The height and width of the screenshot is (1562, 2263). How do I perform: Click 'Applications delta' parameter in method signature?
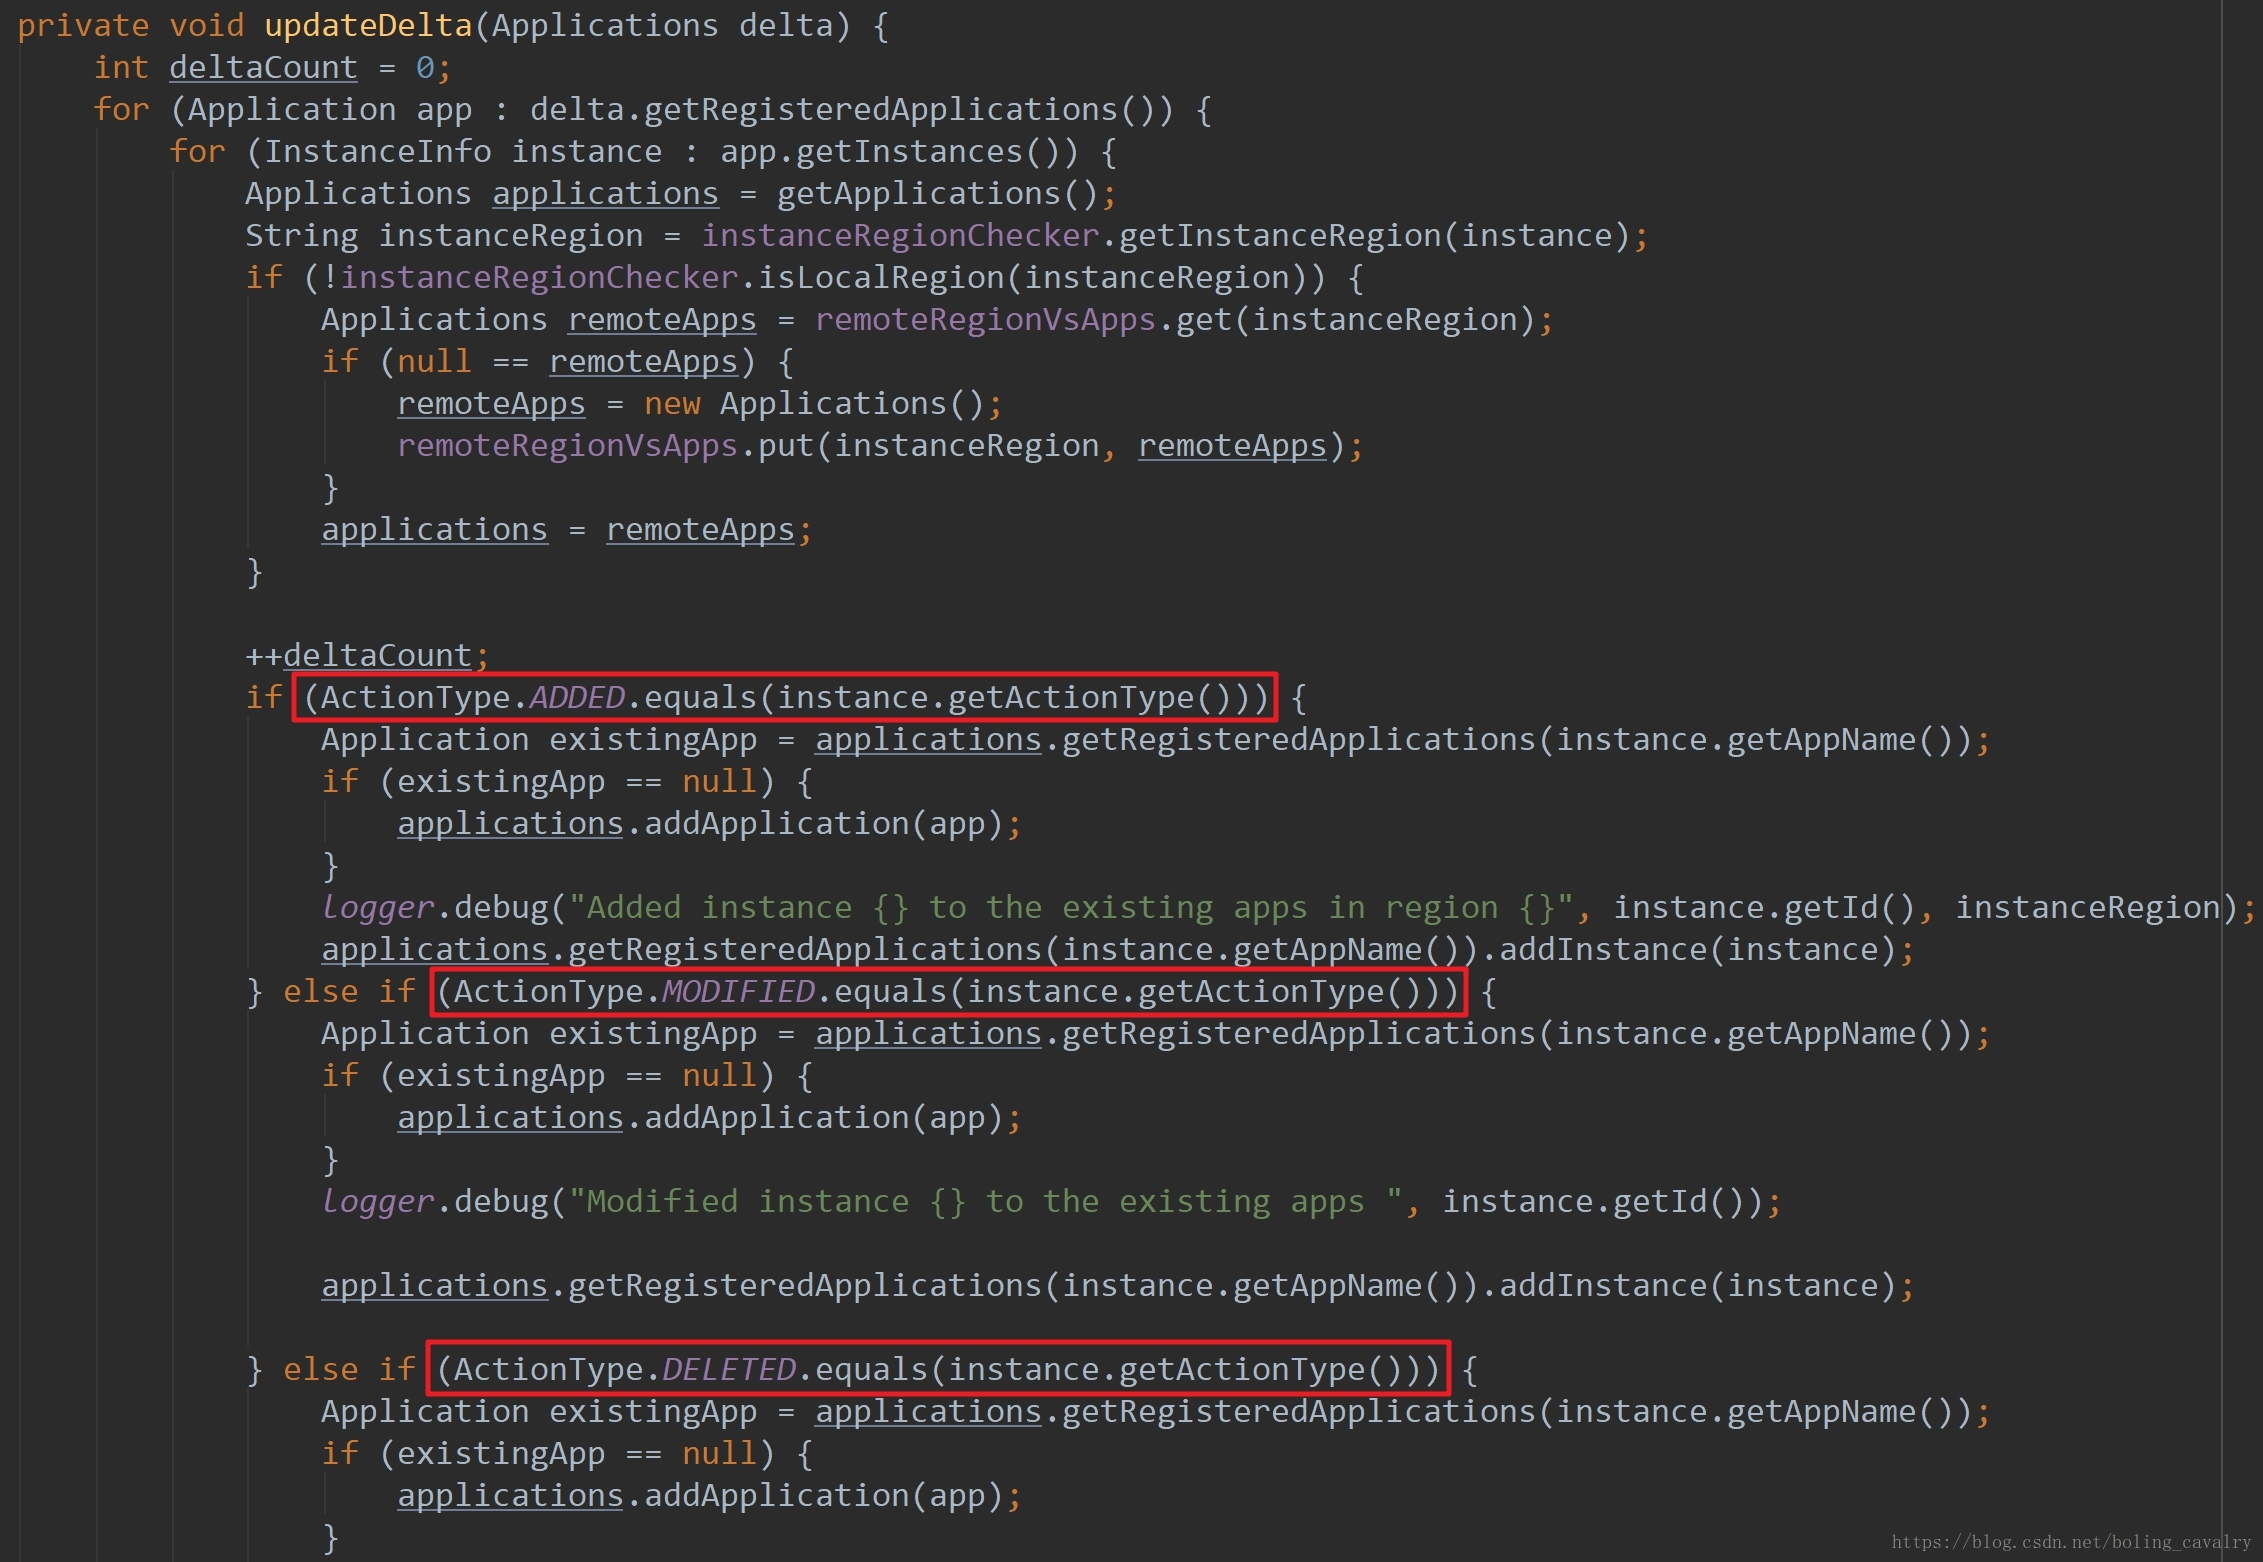click(x=662, y=26)
